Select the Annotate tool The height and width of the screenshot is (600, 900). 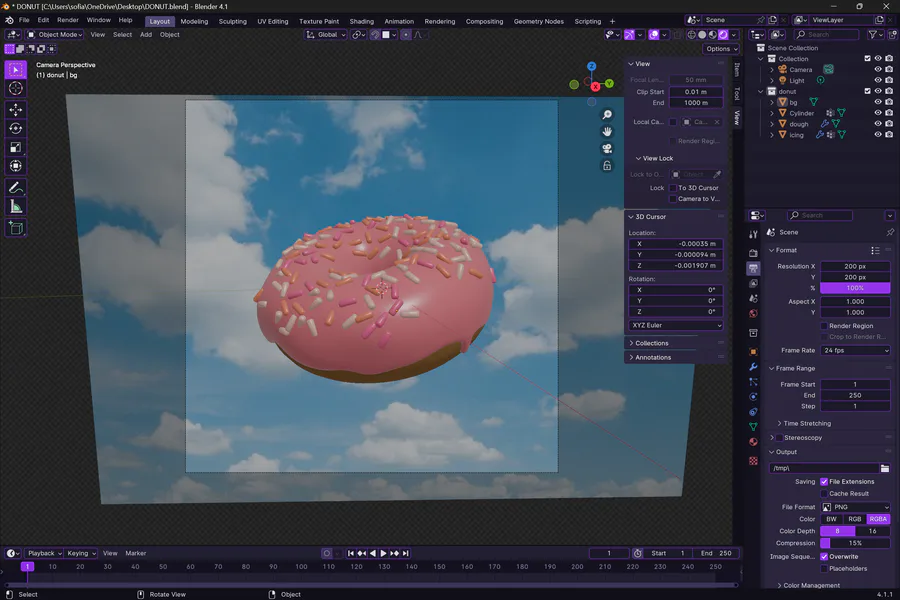(x=15, y=187)
